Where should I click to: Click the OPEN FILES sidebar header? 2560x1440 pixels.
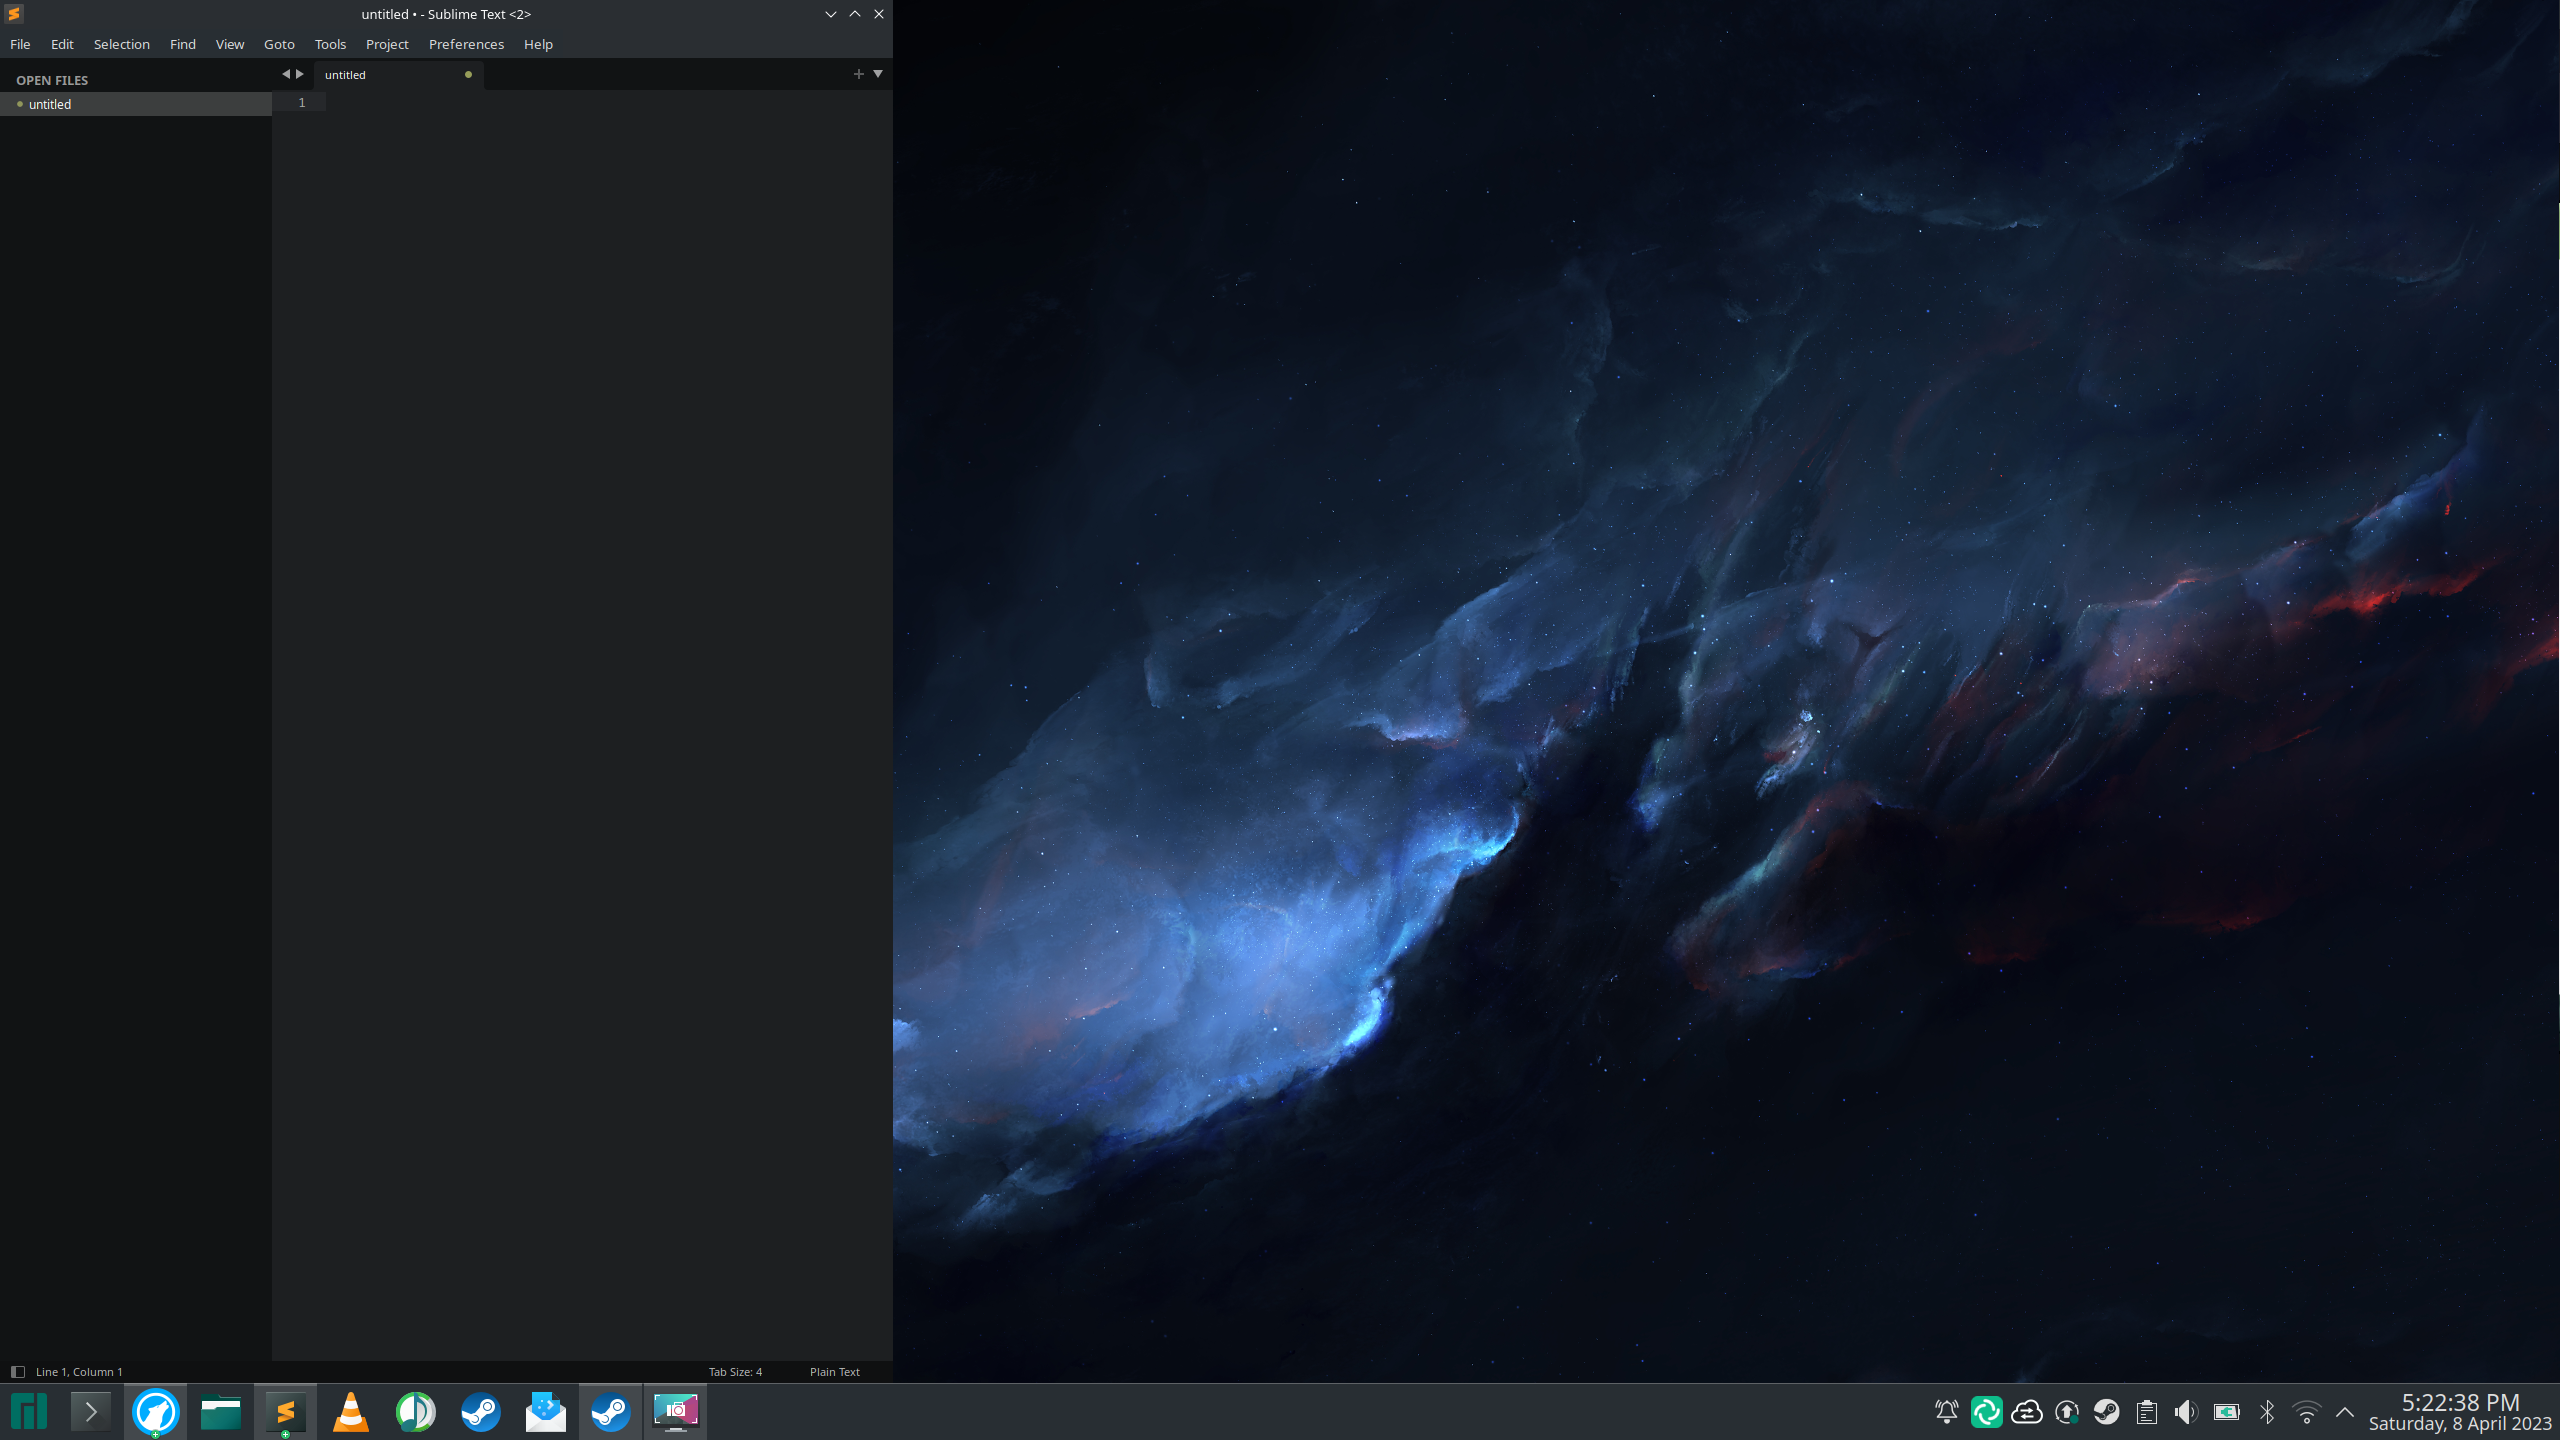[x=52, y=80]
